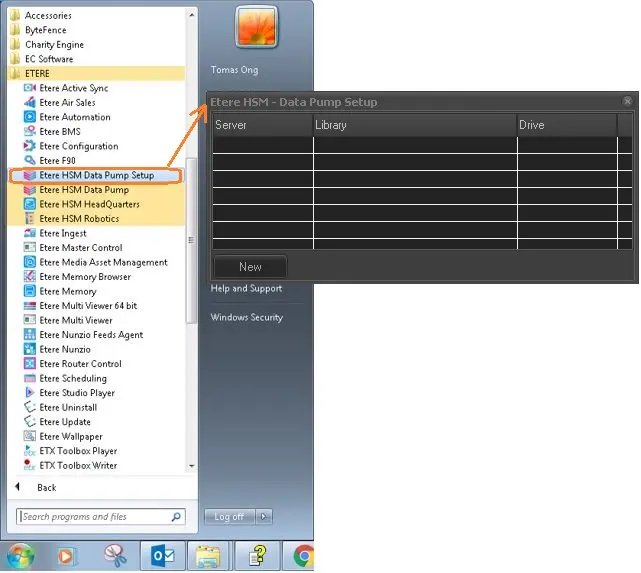Click the Search programs and files field

click(95, 517)
